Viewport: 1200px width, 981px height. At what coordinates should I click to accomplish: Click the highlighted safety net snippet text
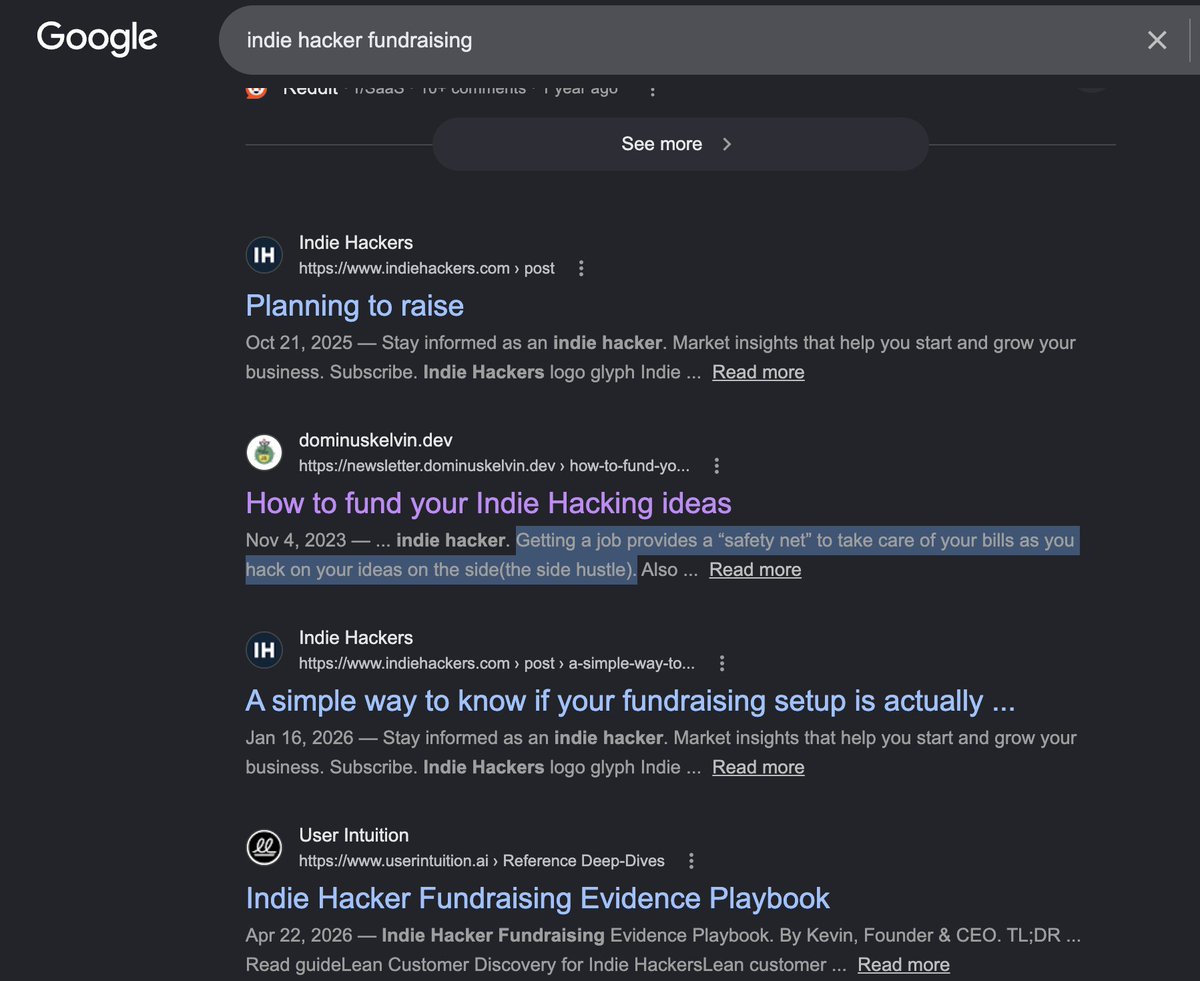tap(662, 554)
